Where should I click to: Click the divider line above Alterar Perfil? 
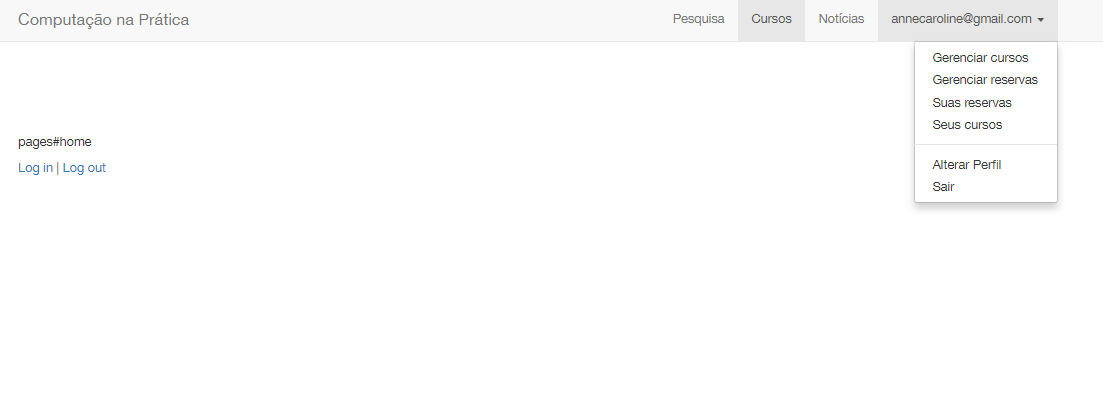coord(986,145)
